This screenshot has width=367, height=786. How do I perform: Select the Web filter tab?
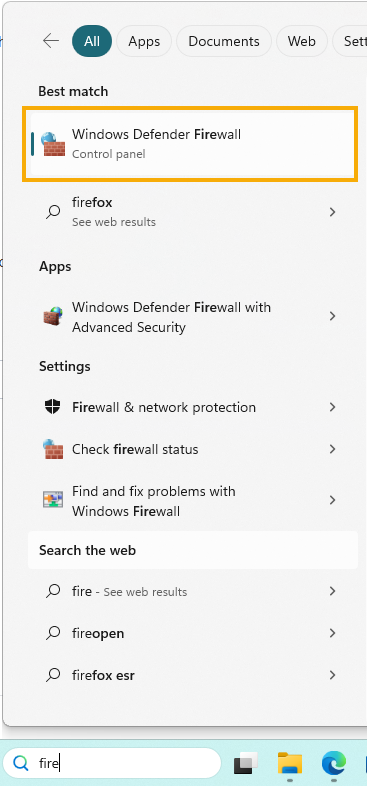click(301, 41)
